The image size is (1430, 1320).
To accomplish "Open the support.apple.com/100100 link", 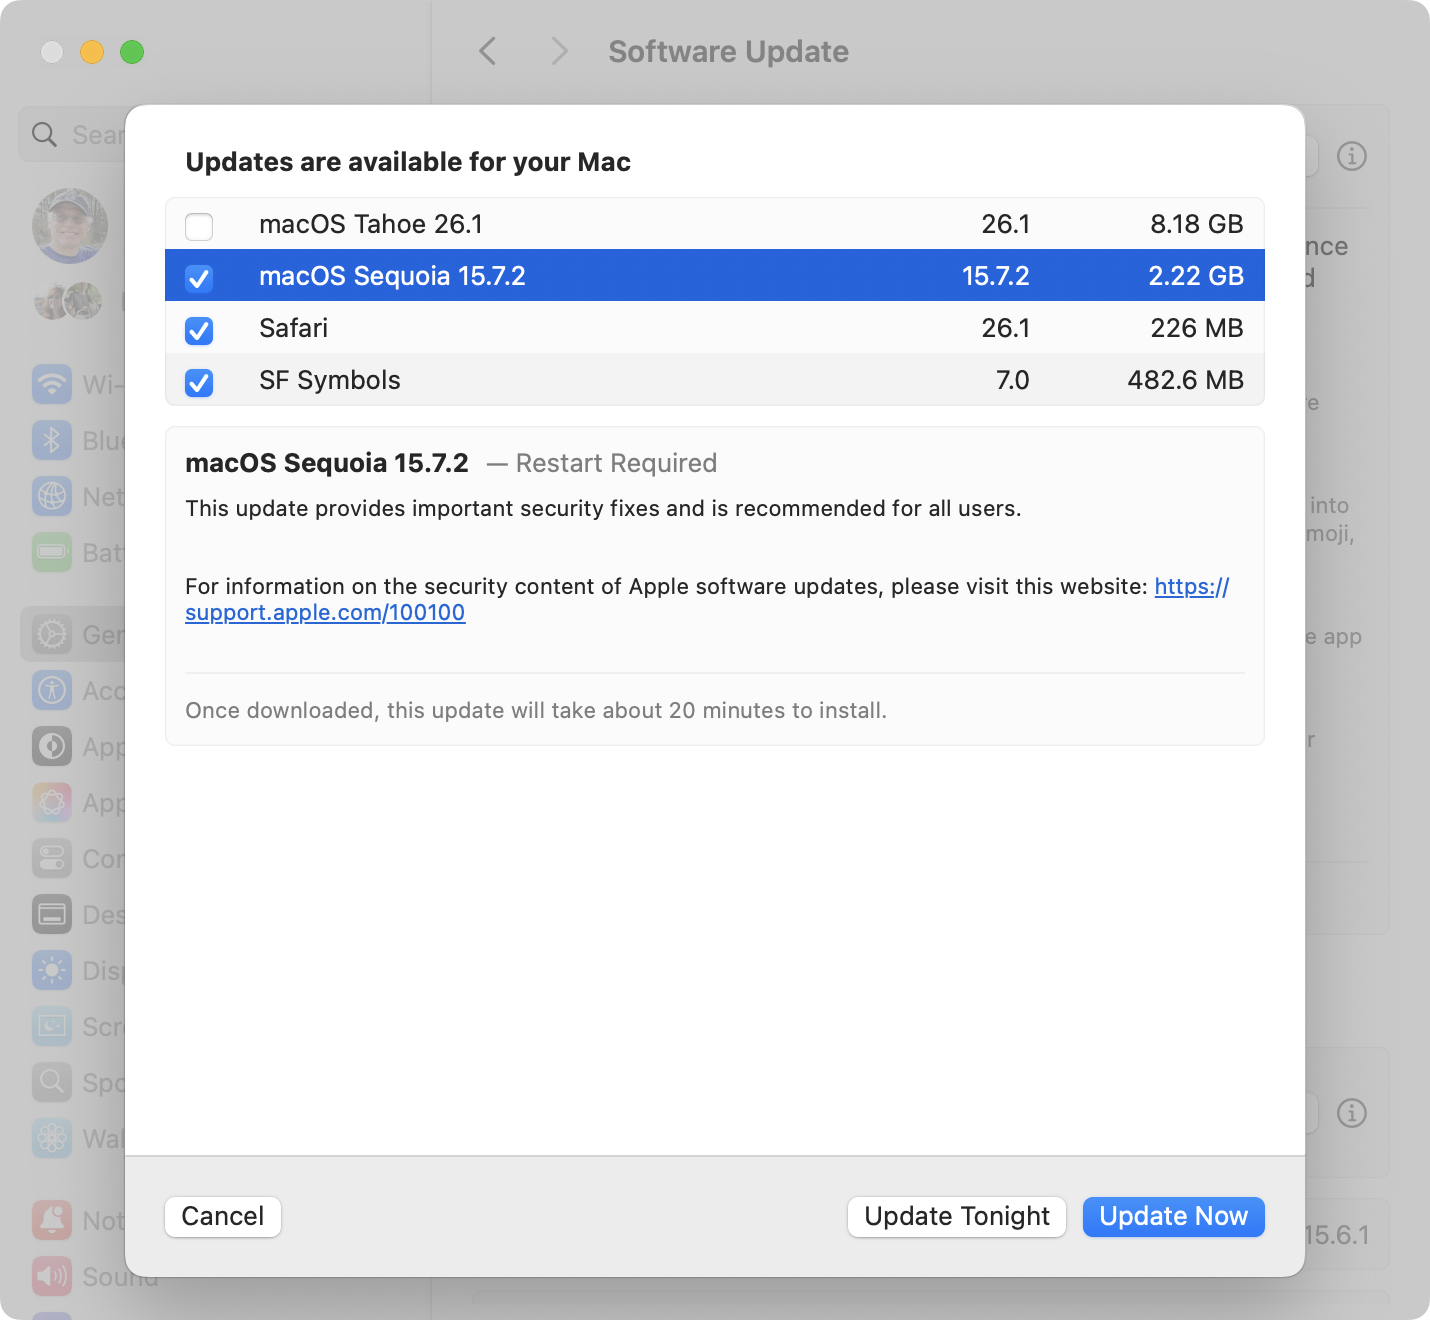I will click(325, 612).
